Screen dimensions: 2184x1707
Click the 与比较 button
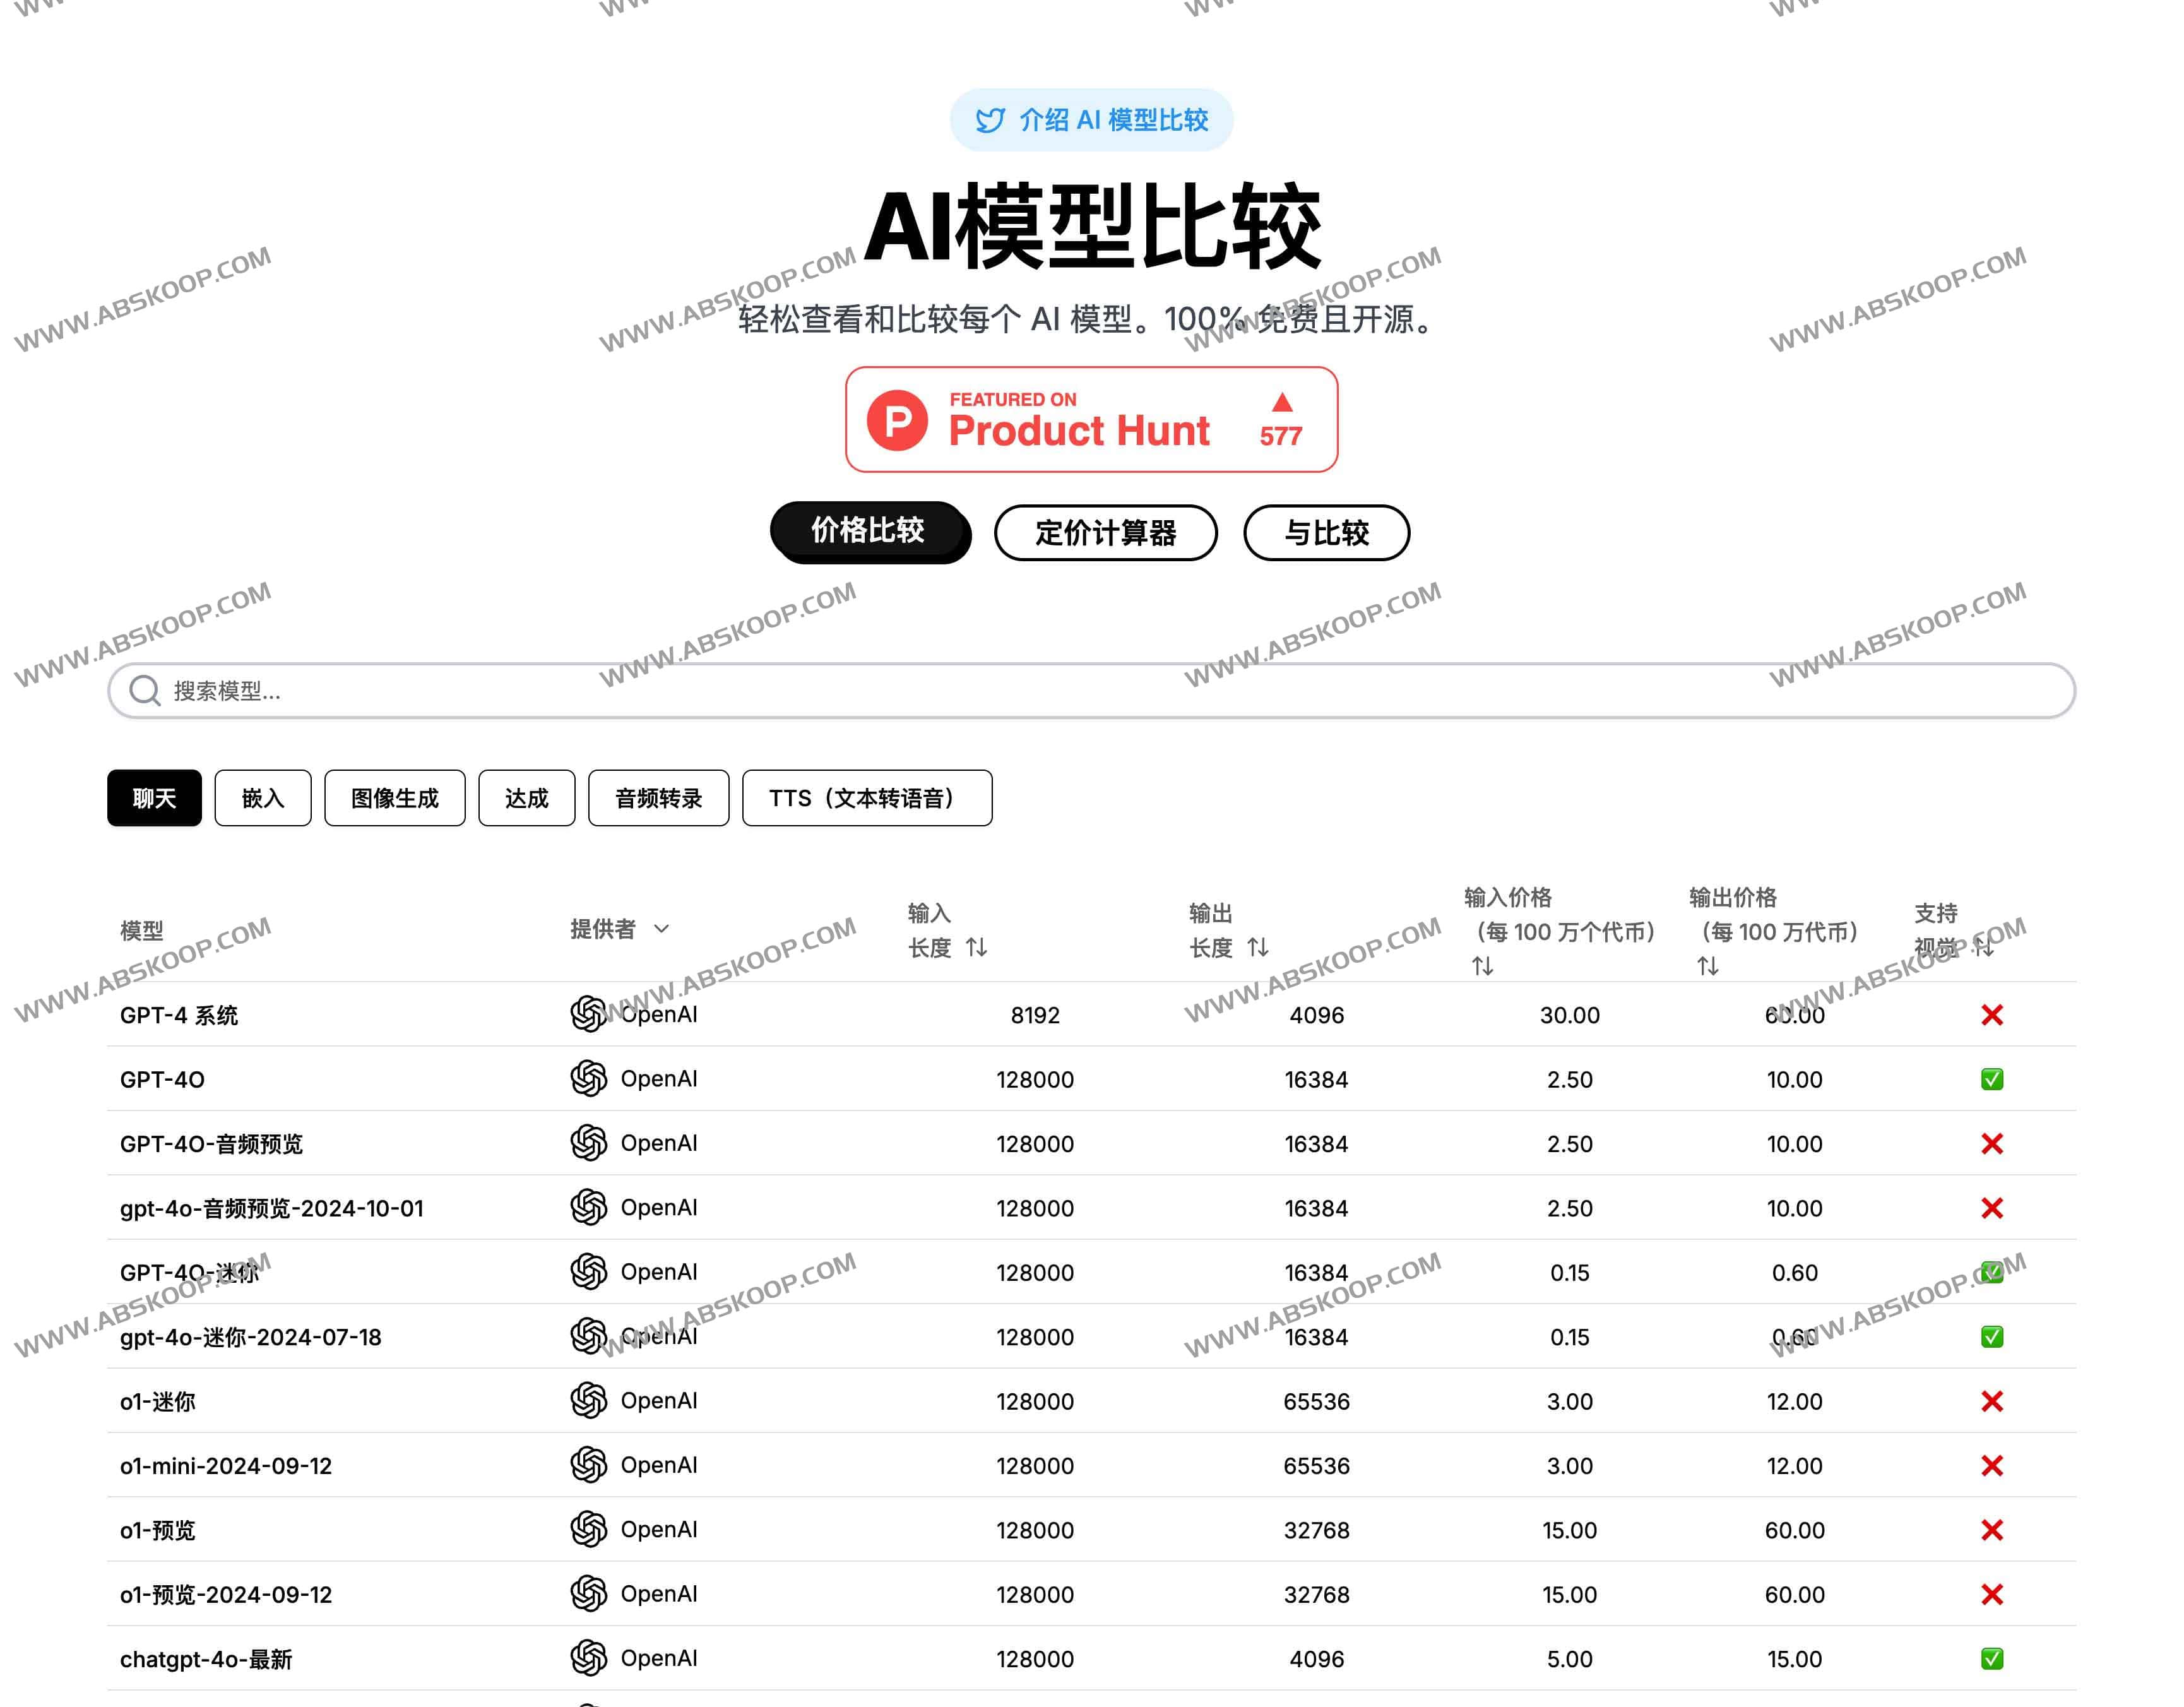pos(1326,533)
